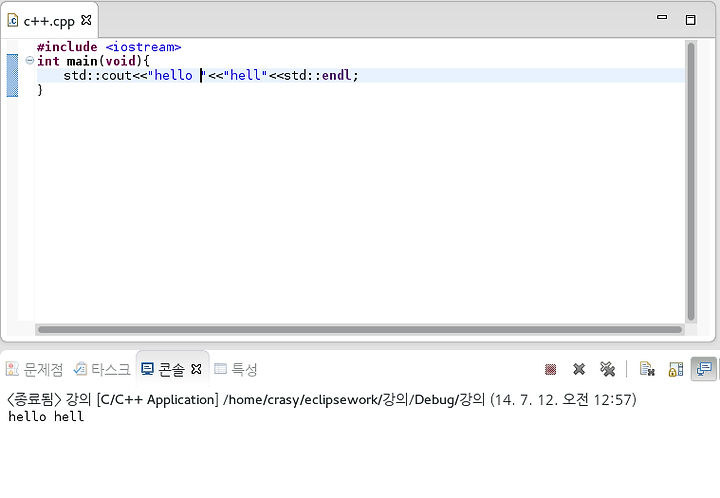
Task: Click the c++.cpp file icon in the editor tab
Action: coord(13,21)
